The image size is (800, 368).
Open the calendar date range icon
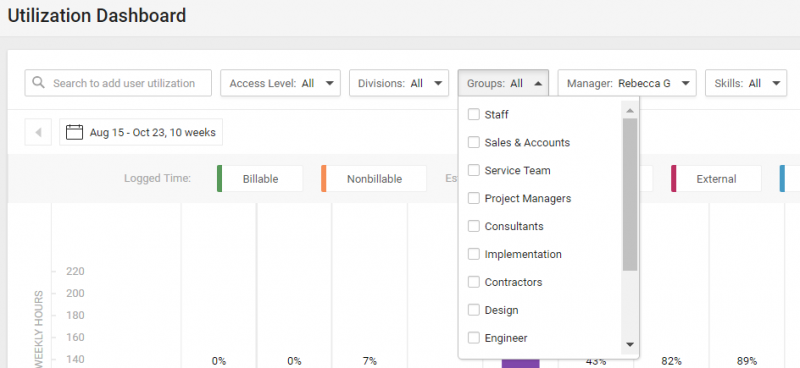74,132
